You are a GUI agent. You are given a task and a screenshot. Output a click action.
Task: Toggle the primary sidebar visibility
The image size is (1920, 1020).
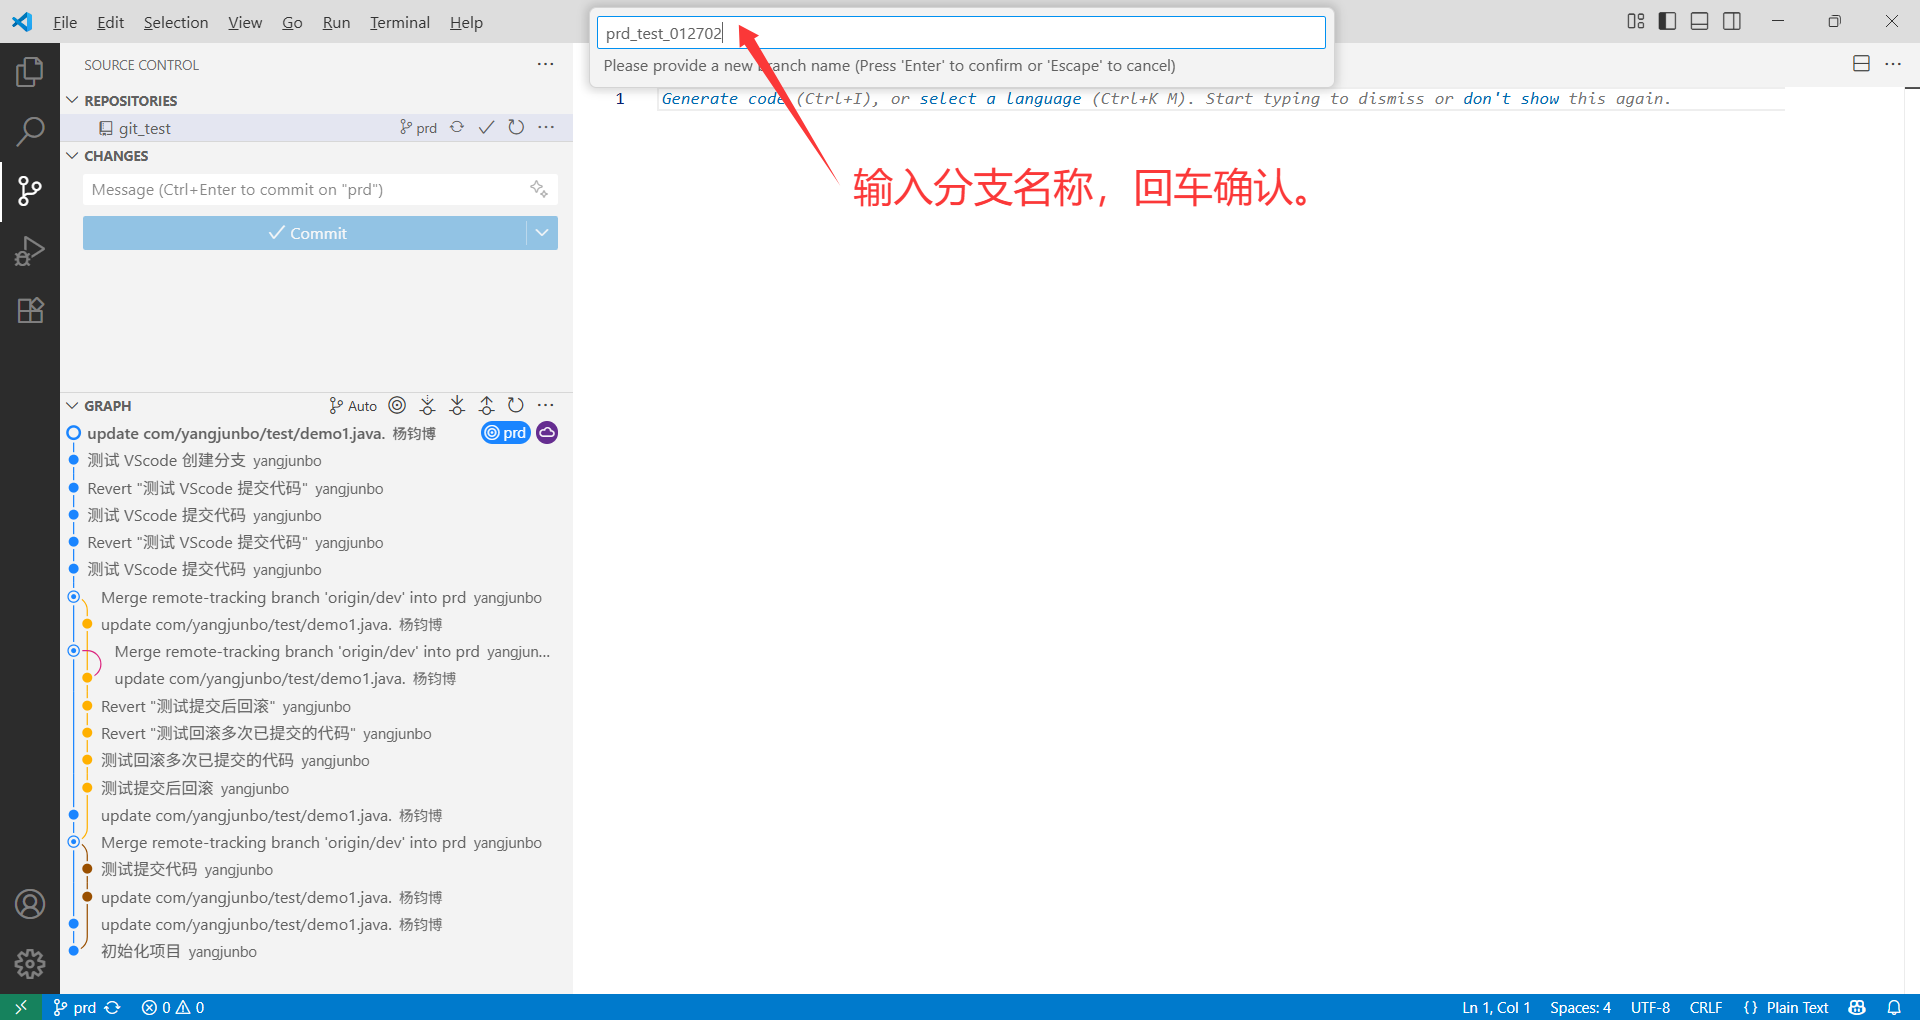pyautogui.click(x=1666, y=20)
